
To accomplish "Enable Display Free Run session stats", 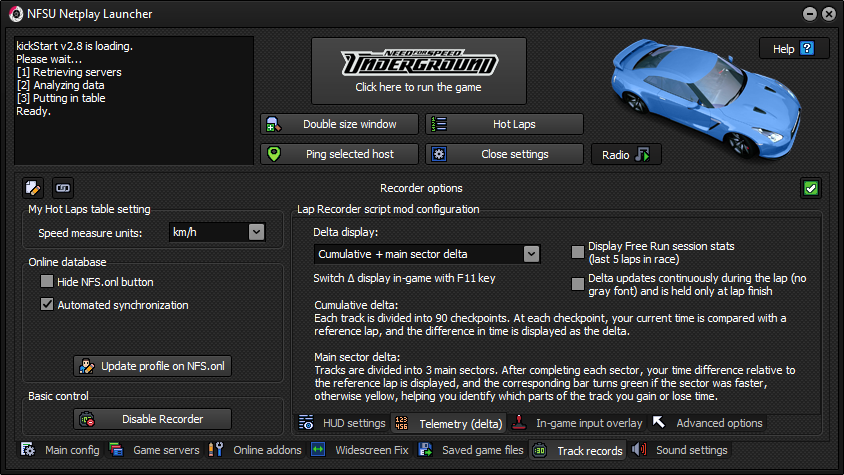I will click(x=578, y=252).
